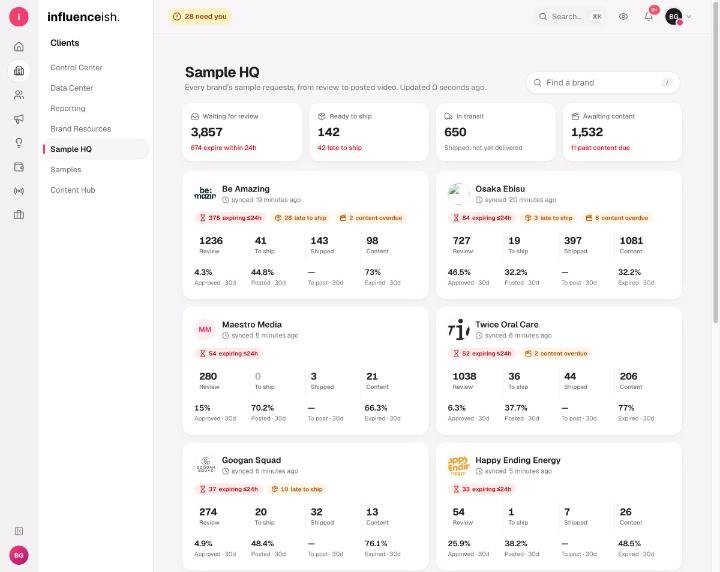Click the broadcast signal icon
The height and width of the screenshot is (572, 720).
(19, 191)
